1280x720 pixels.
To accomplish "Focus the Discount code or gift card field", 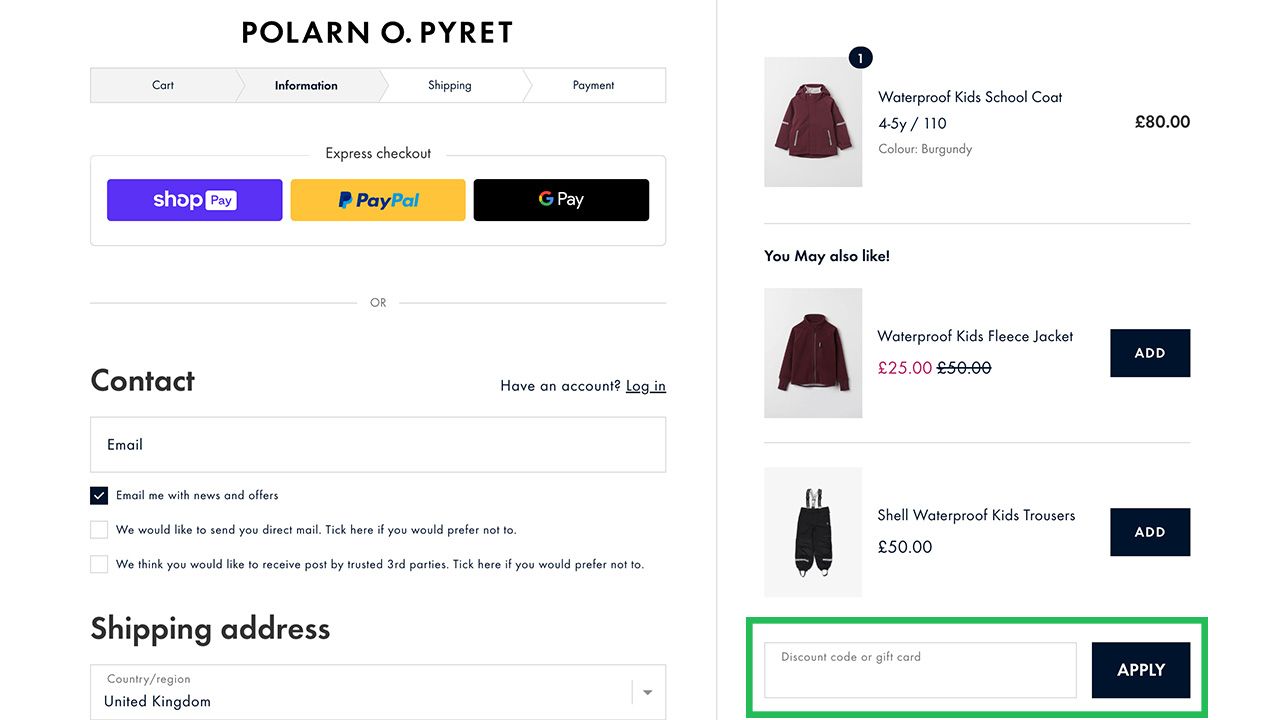I will [x=920, y=670].
